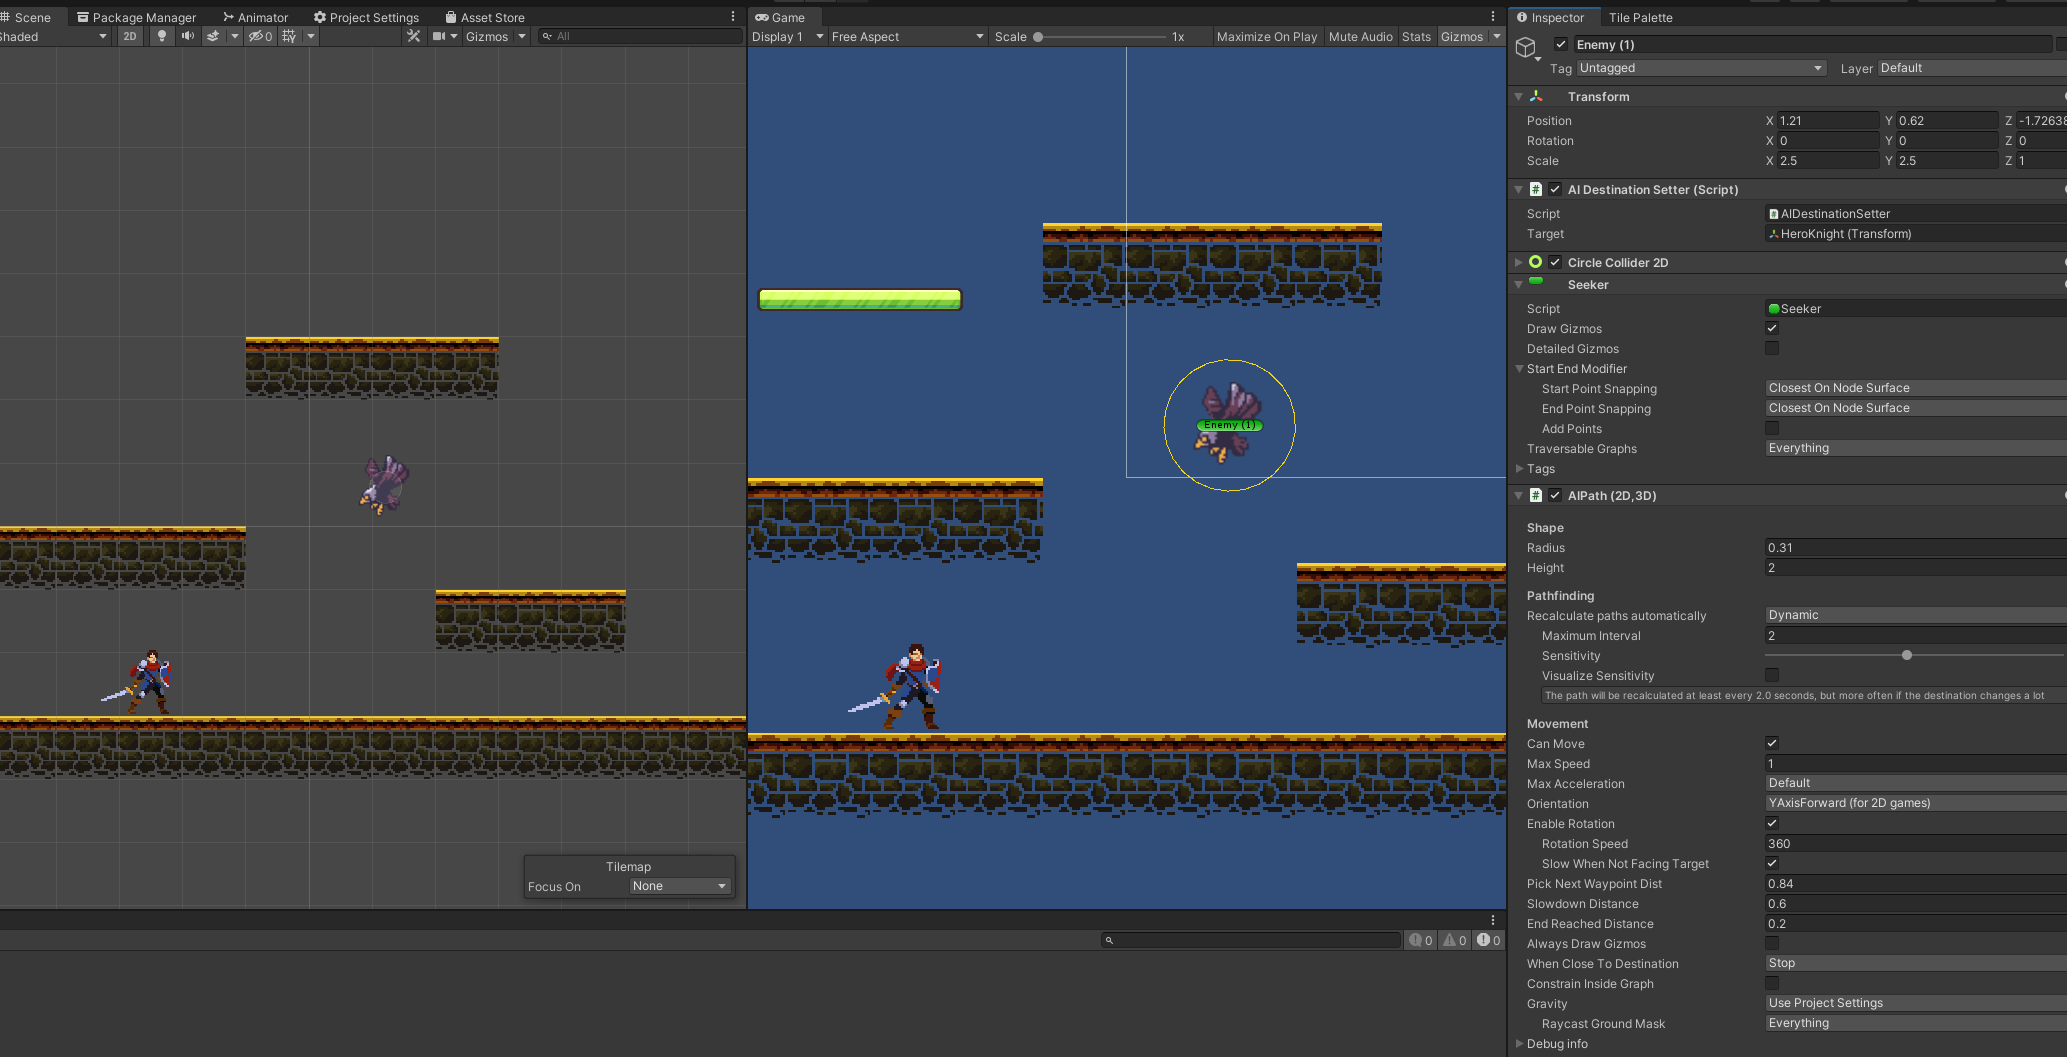Toggle scene effects (skybox/fog) icon
This screenshot has width=2067, height=1057.
[213, 36]
